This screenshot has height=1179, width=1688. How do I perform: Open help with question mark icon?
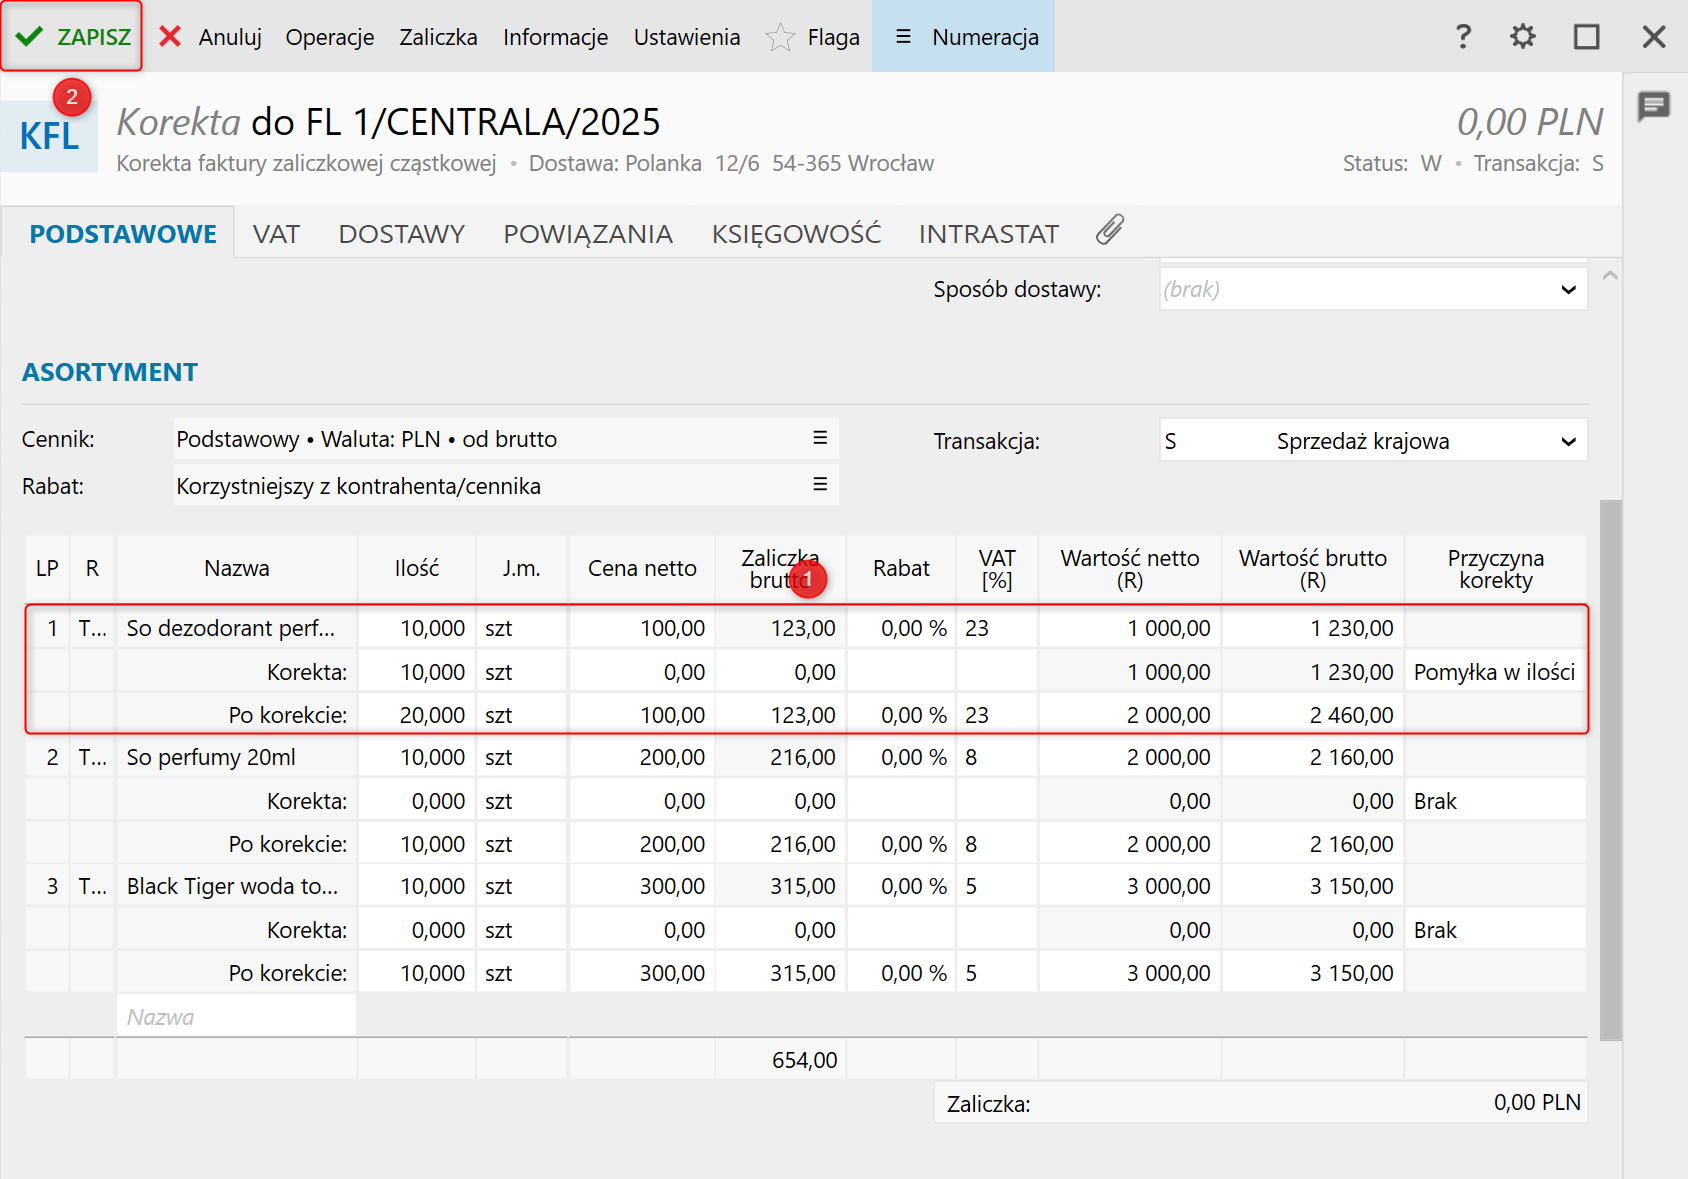click(x=1463, y=37)
